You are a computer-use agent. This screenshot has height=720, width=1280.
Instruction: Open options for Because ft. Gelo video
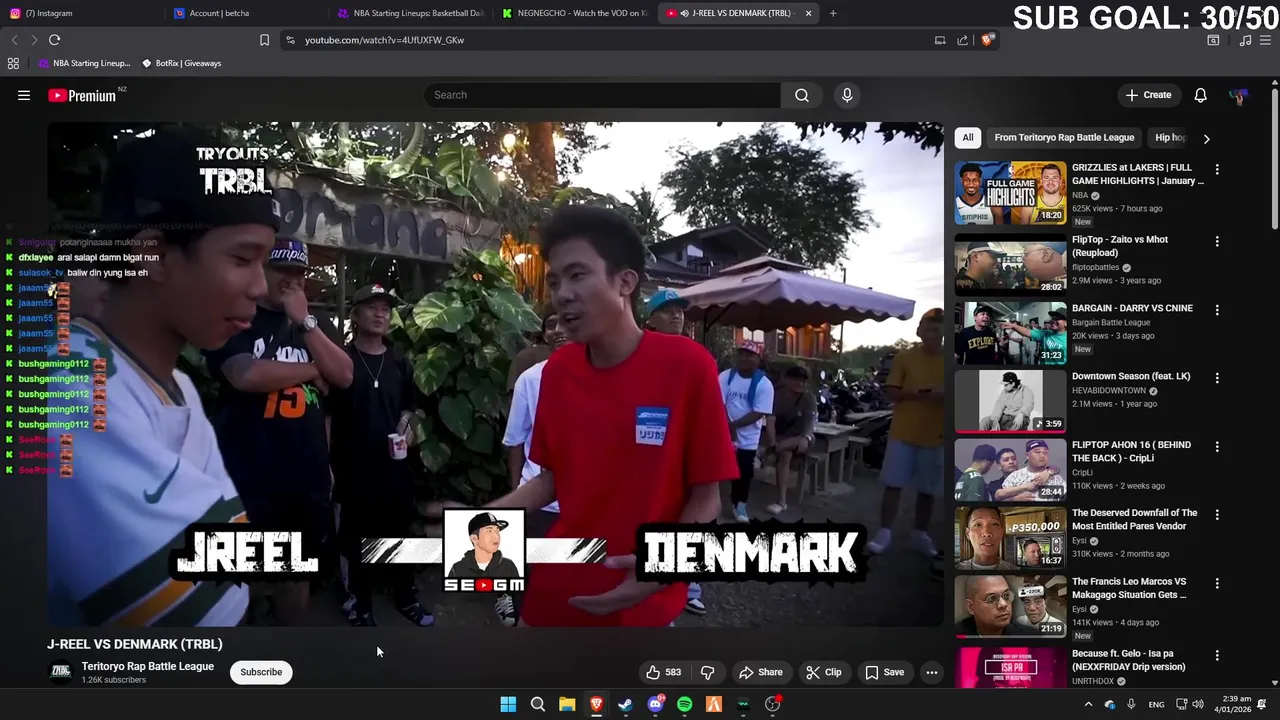coord(1217,655)
